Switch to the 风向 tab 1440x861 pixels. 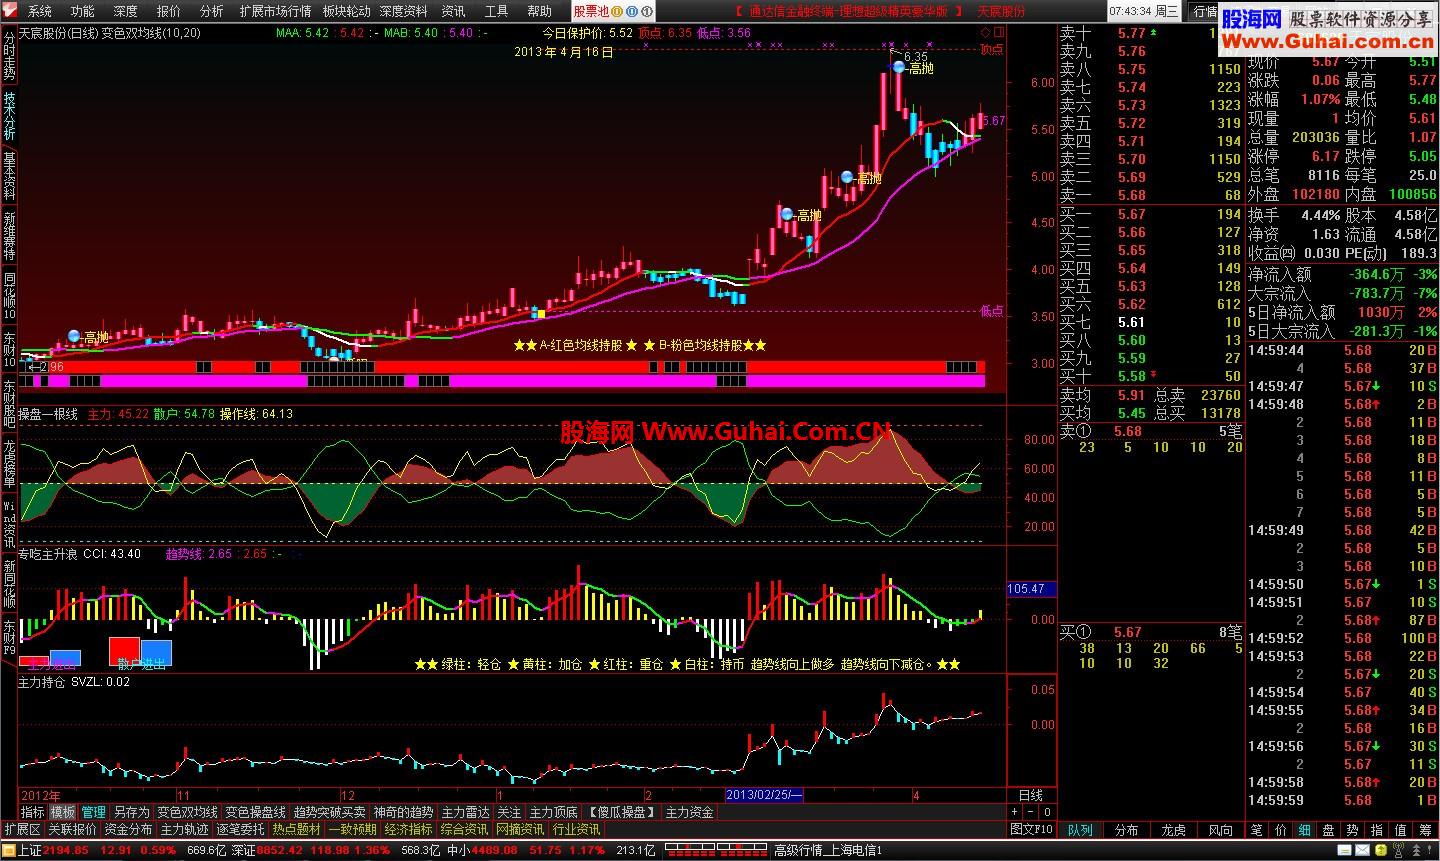coord(1220,830)
